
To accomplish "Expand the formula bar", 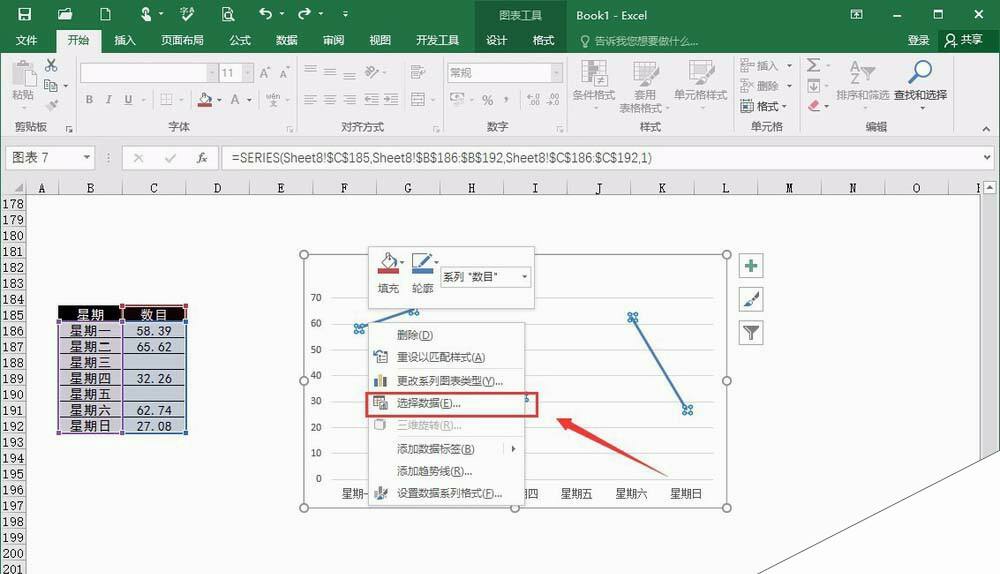I will coord(987,157).
